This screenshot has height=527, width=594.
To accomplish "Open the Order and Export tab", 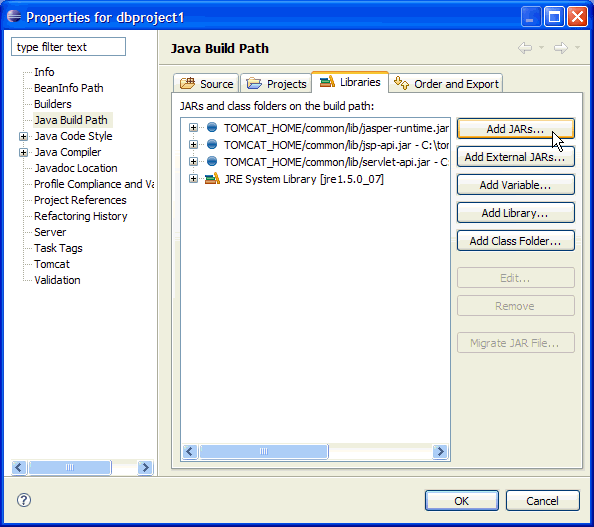I will [446, 83].
